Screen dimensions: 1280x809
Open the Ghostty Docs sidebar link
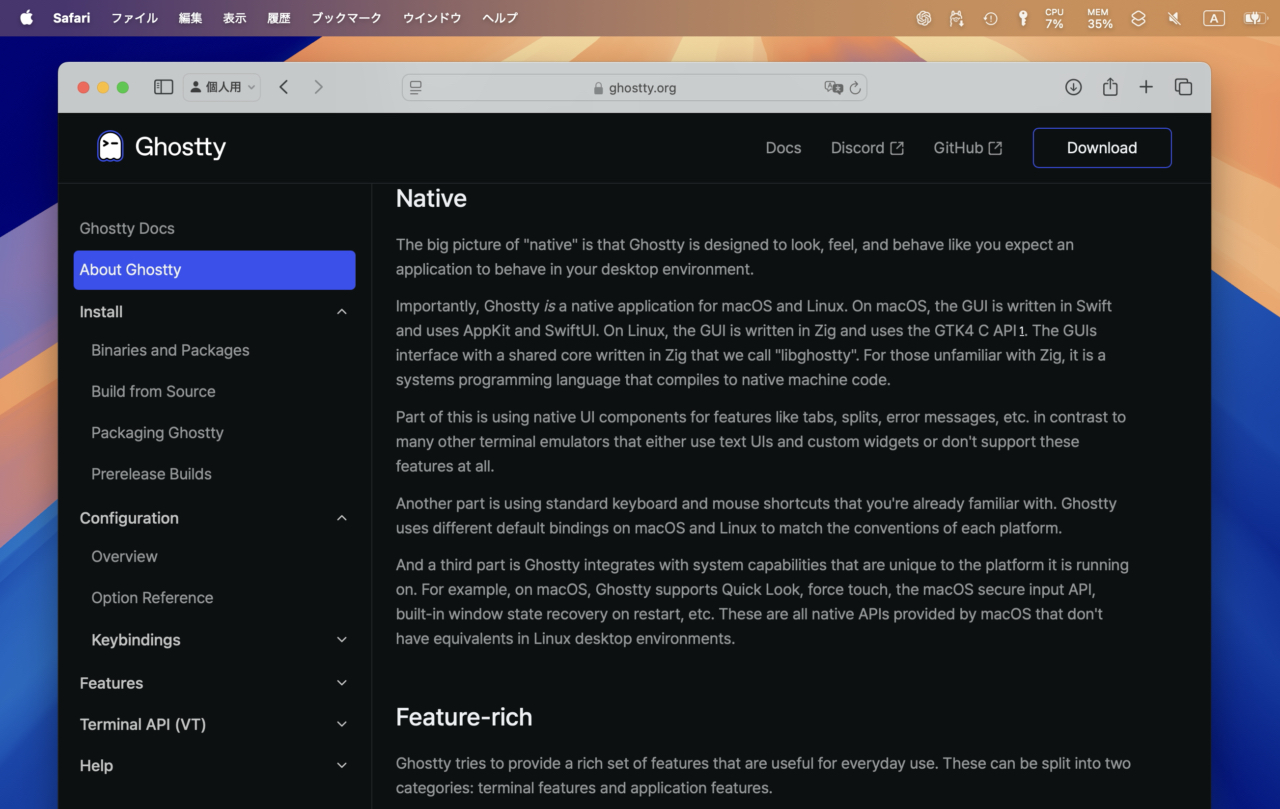[127, 228]
